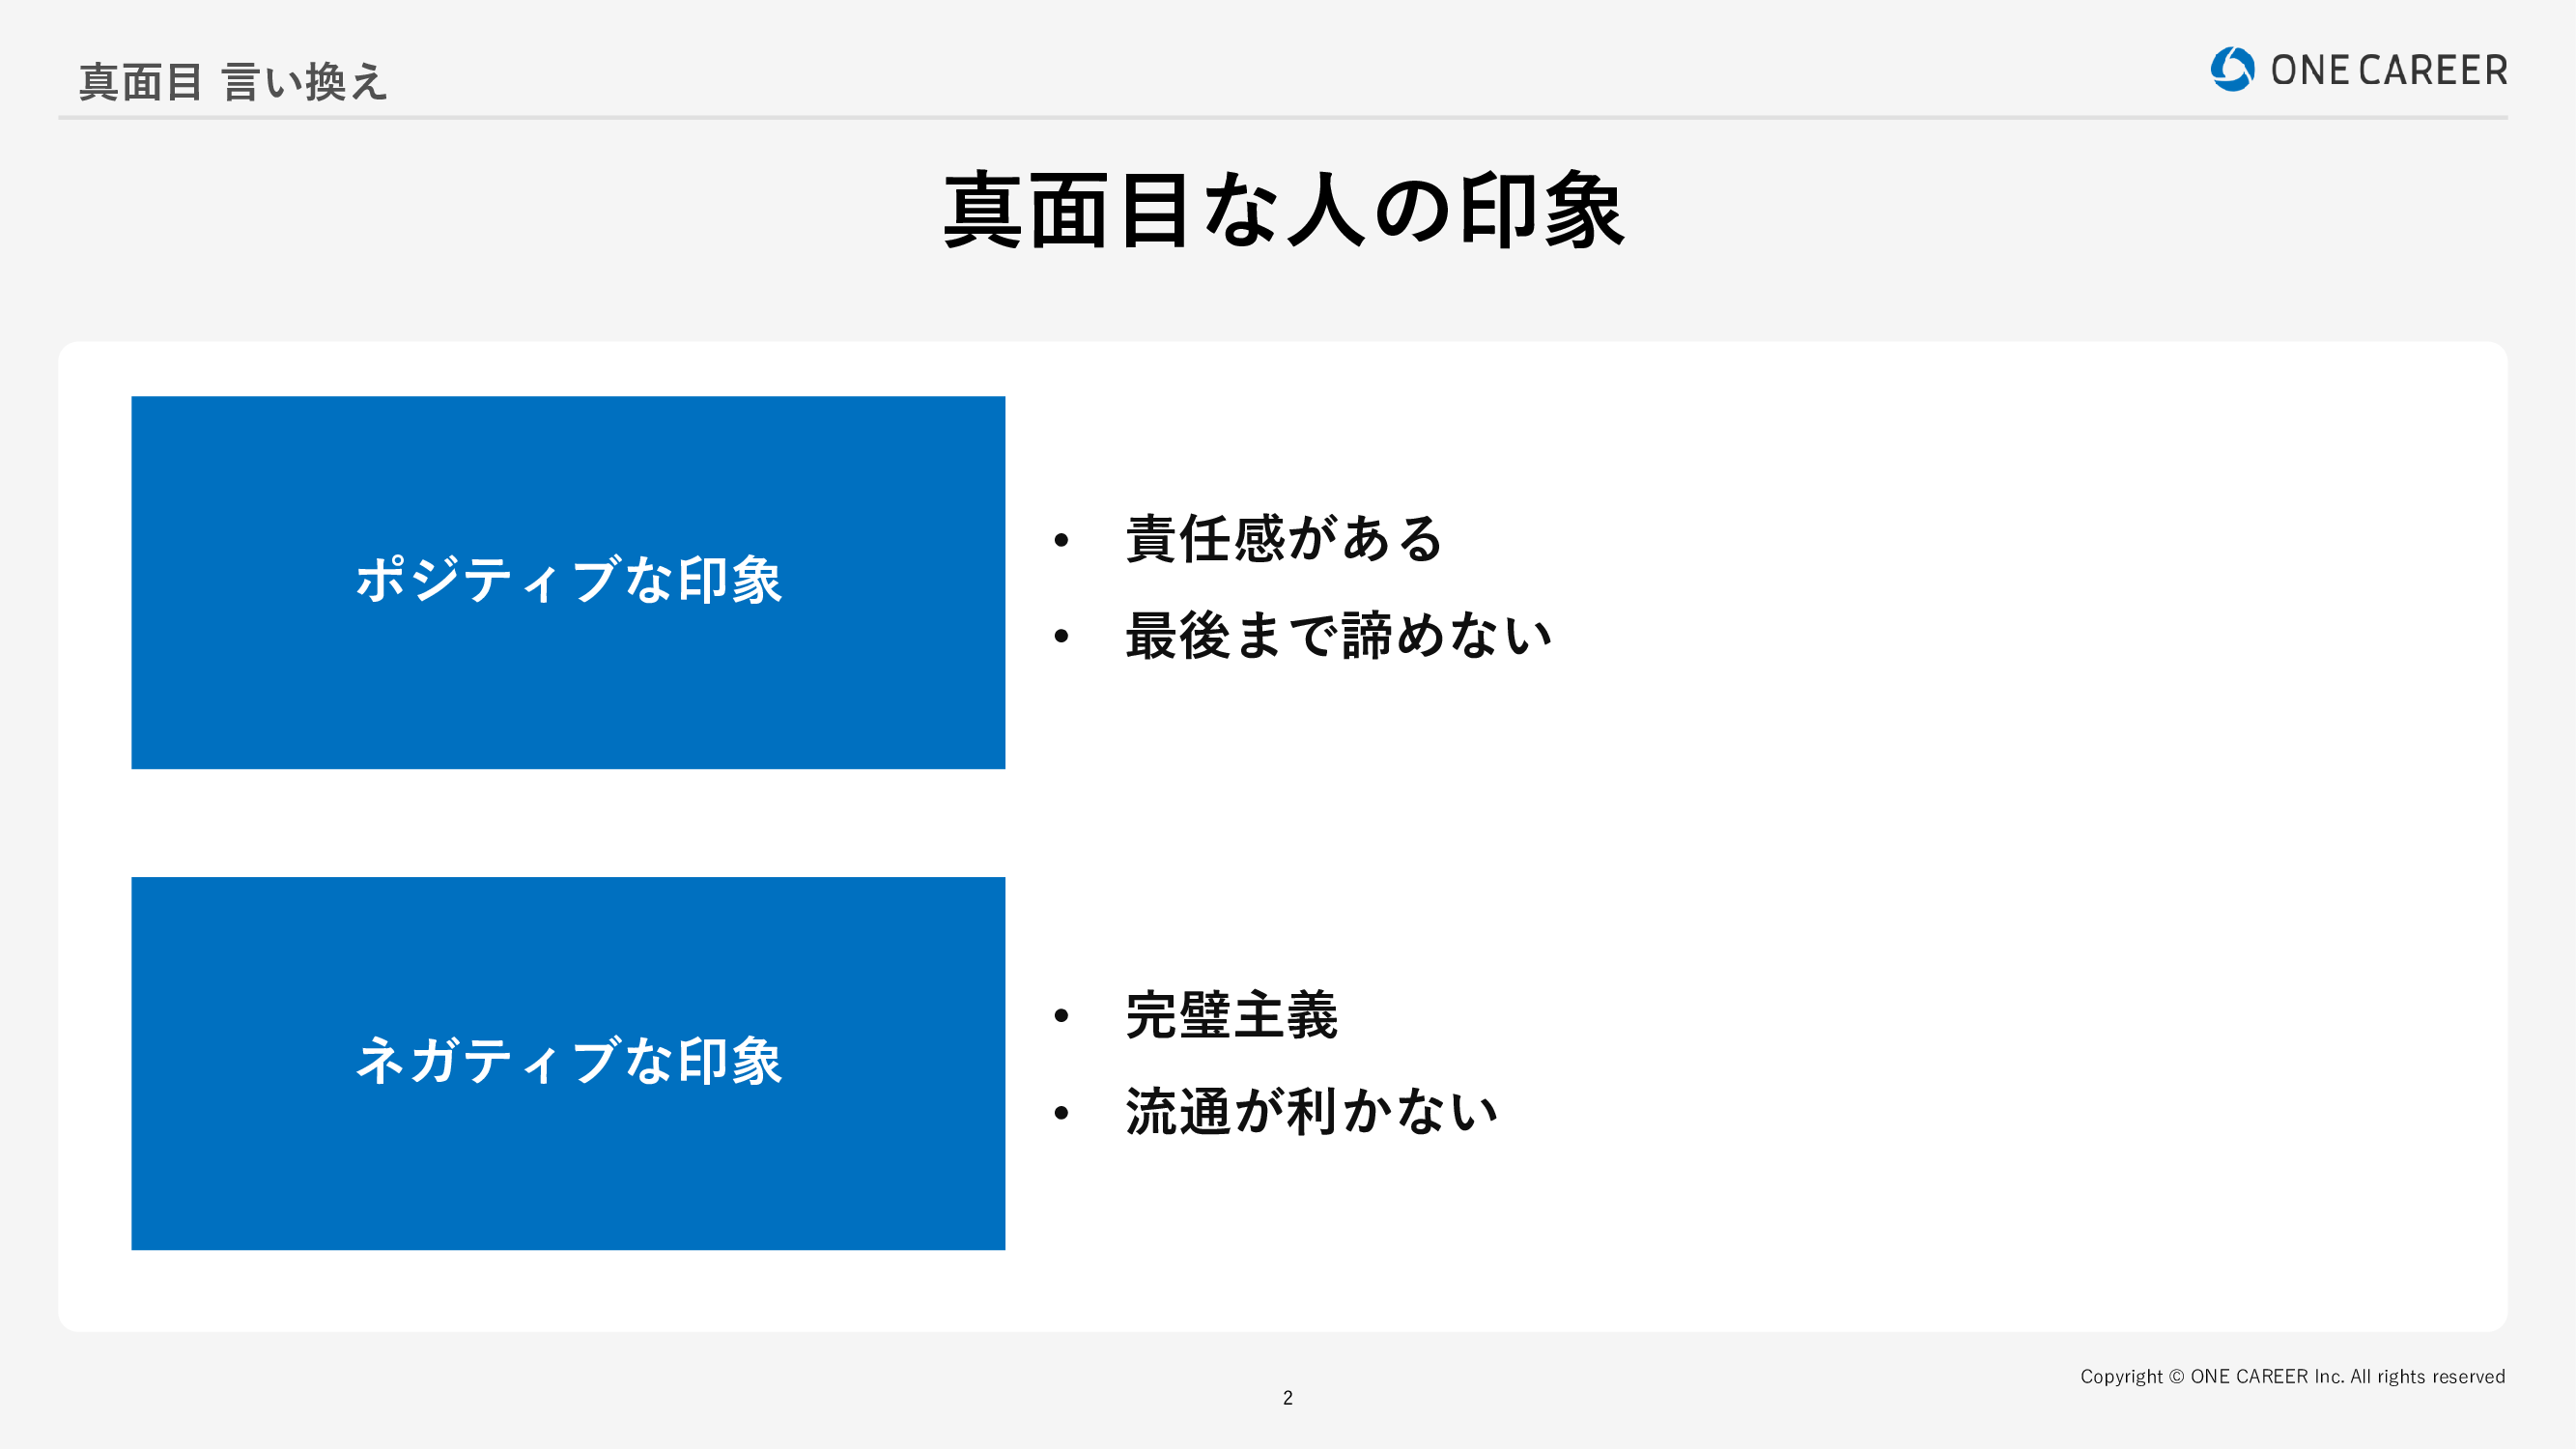2576x1449 pixels.
Task: Select the blue ポジティブな印象 box
Action: pos(568,582)
